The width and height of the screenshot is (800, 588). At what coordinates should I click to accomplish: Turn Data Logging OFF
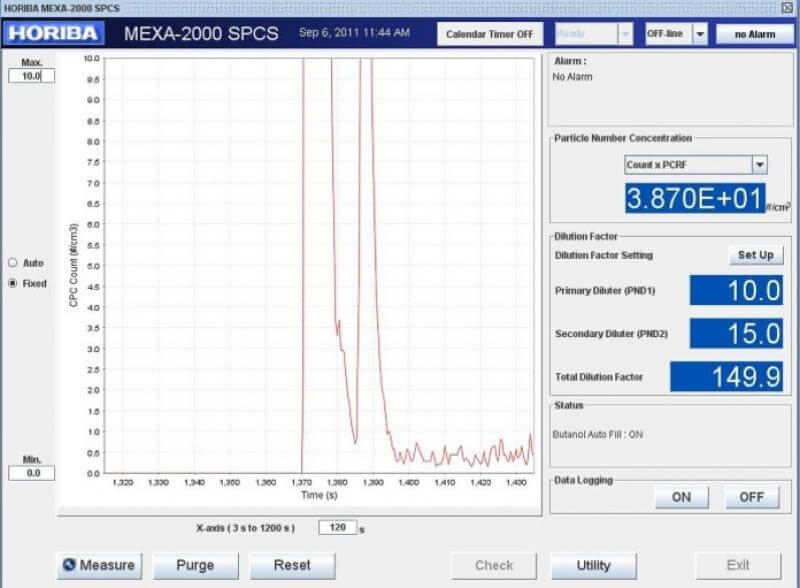(752, 497)
